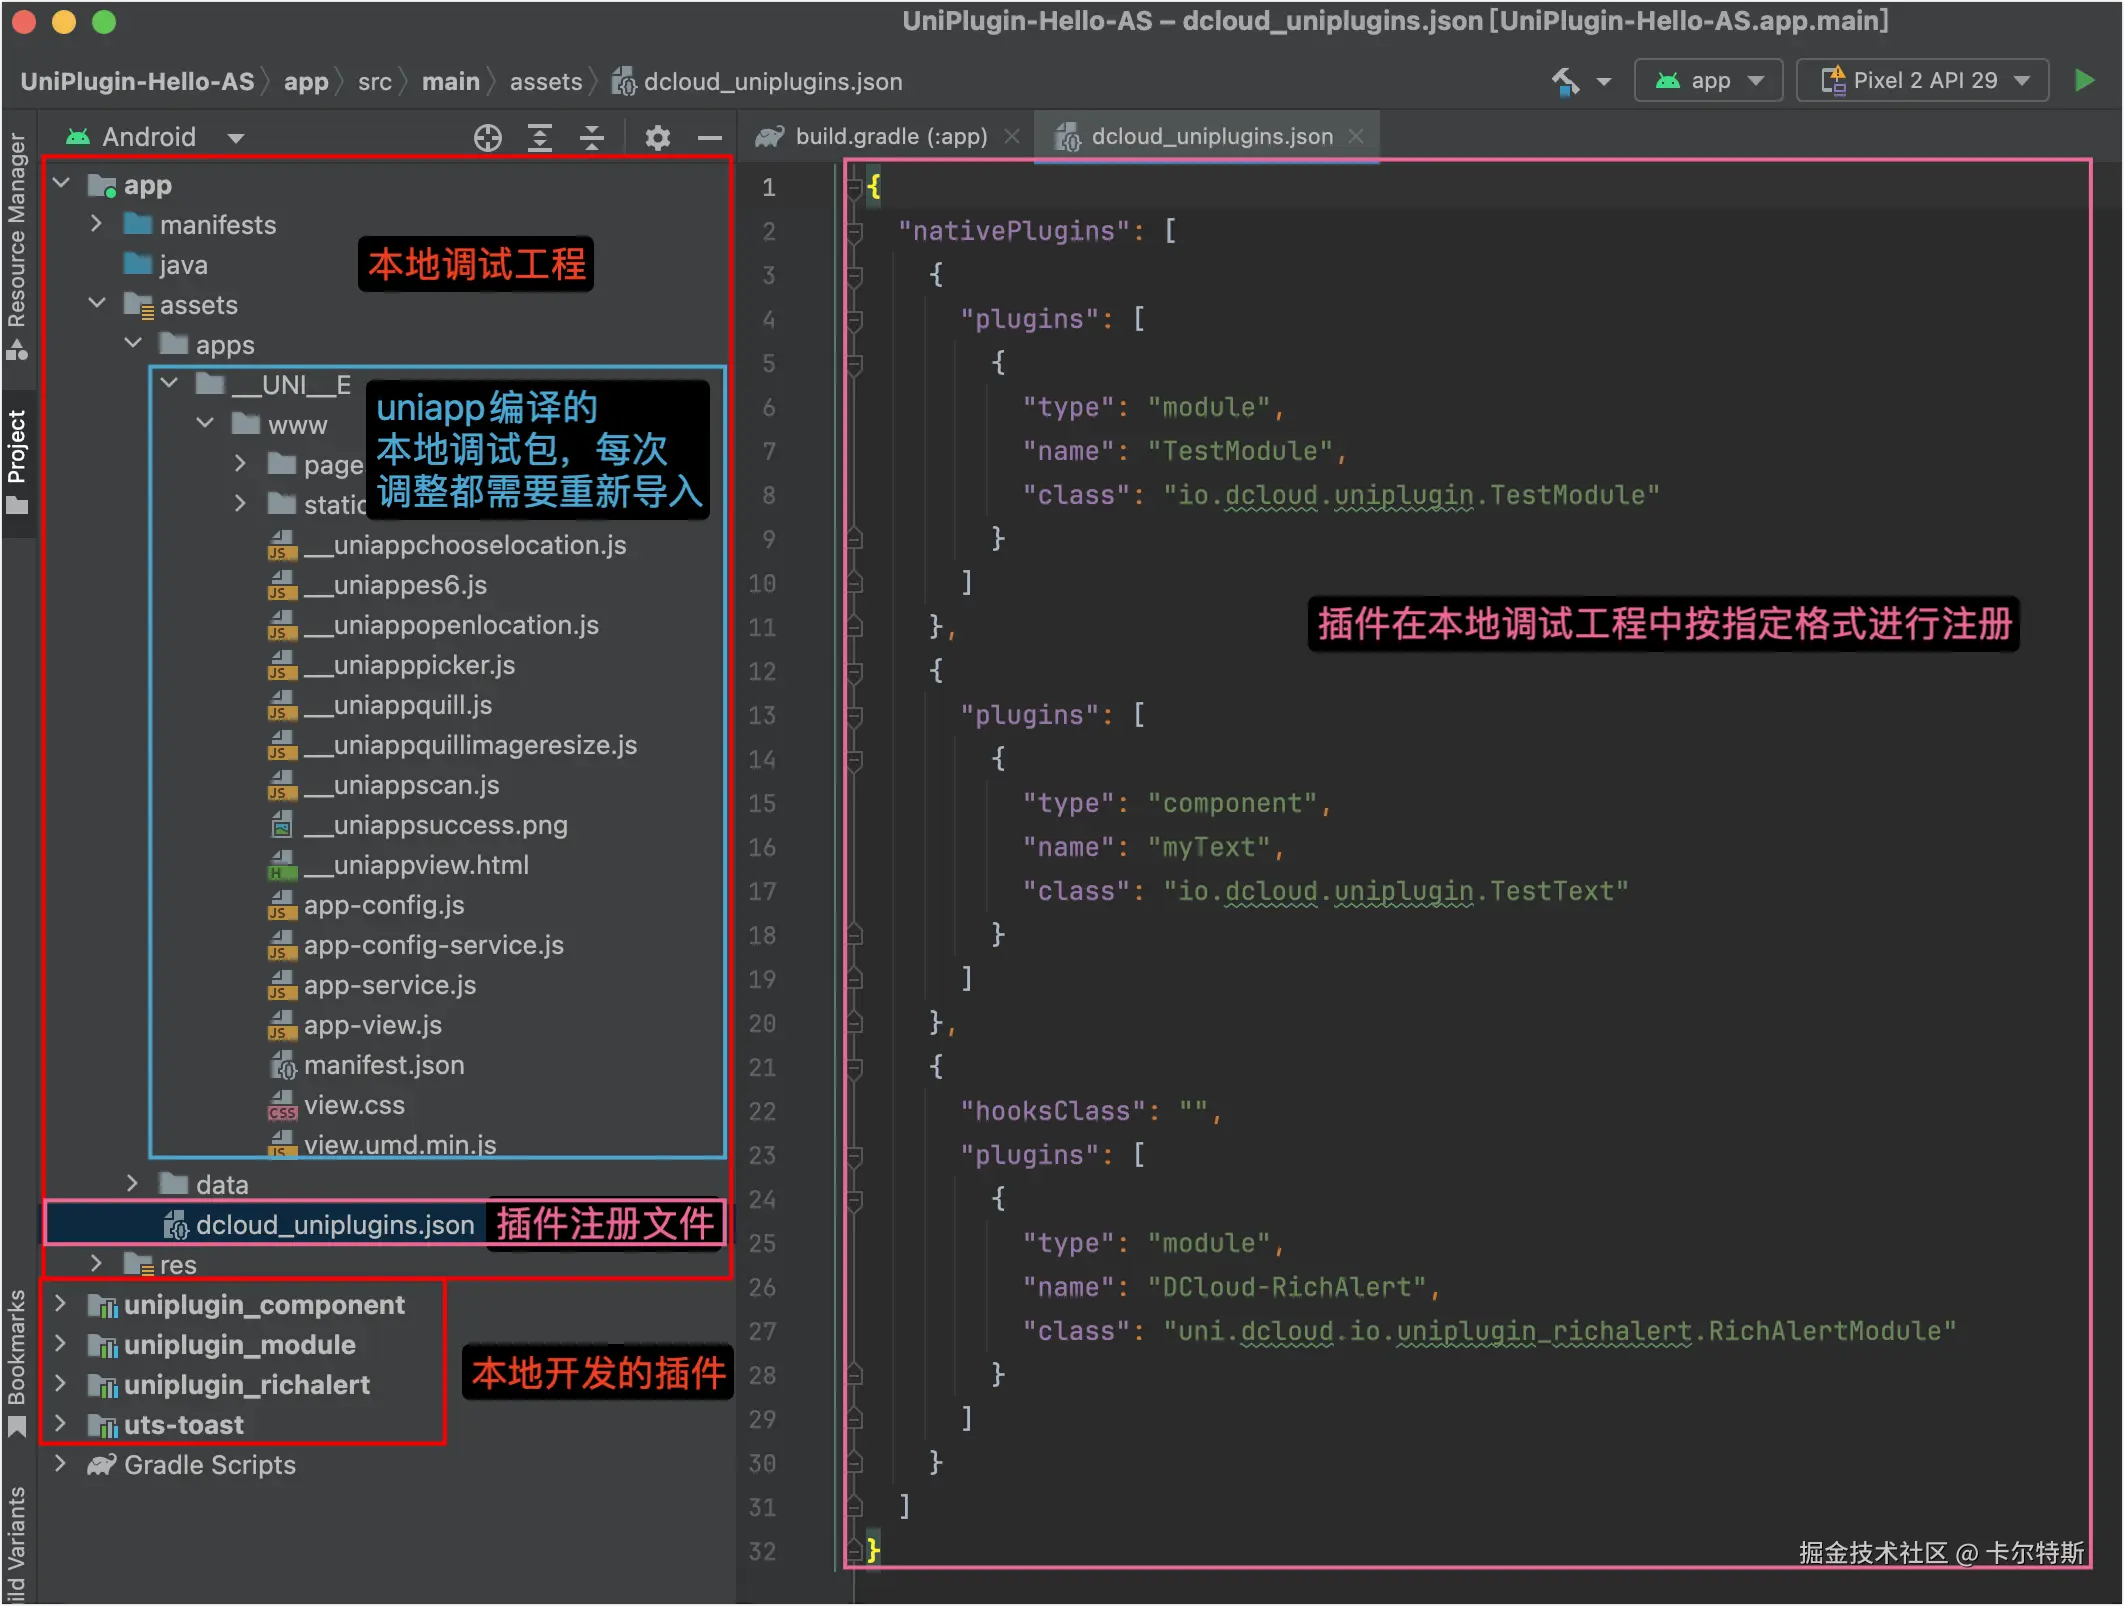This screenshot has width=2124, height=1606.
Task: Click the Expand All icon in Project panel
Action: click(540, 137)
